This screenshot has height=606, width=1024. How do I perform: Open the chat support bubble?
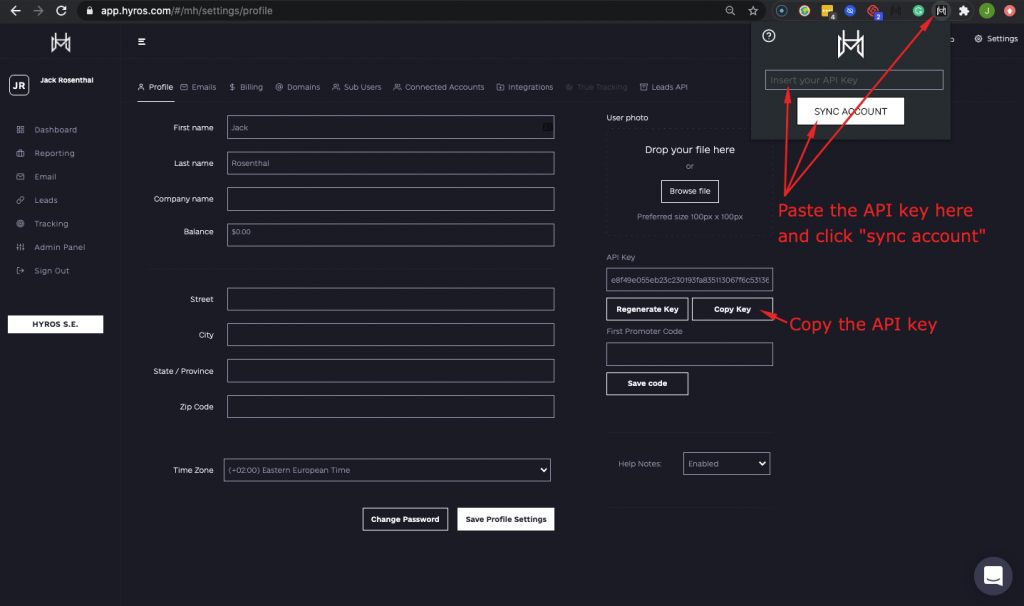tap(993, 576)
